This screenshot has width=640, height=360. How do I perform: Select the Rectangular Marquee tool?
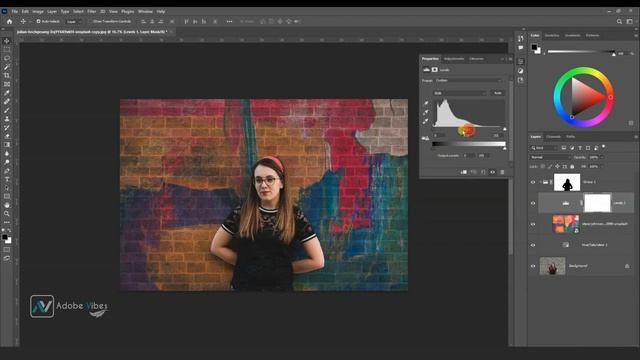7,49
